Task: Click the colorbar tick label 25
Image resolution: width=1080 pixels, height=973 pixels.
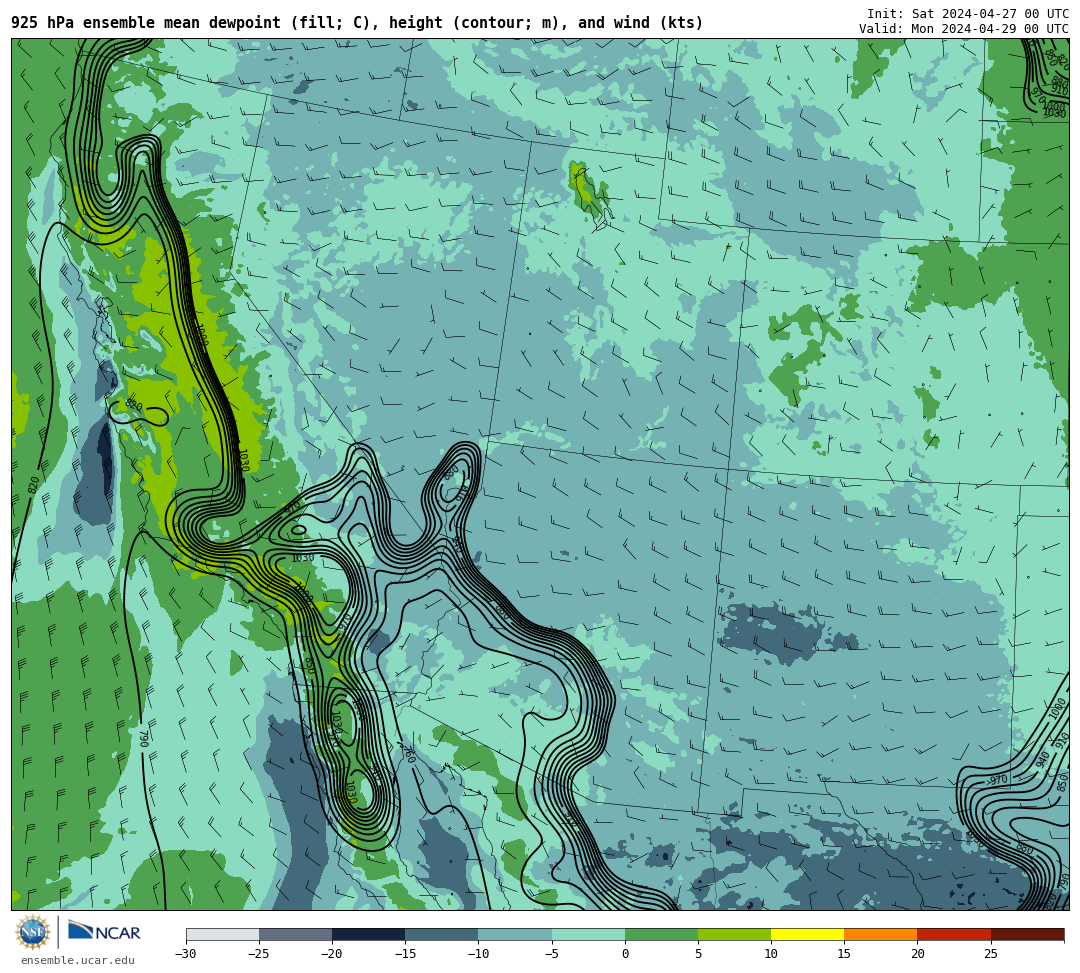Action: pyautogui.click(x=990, y=954)
